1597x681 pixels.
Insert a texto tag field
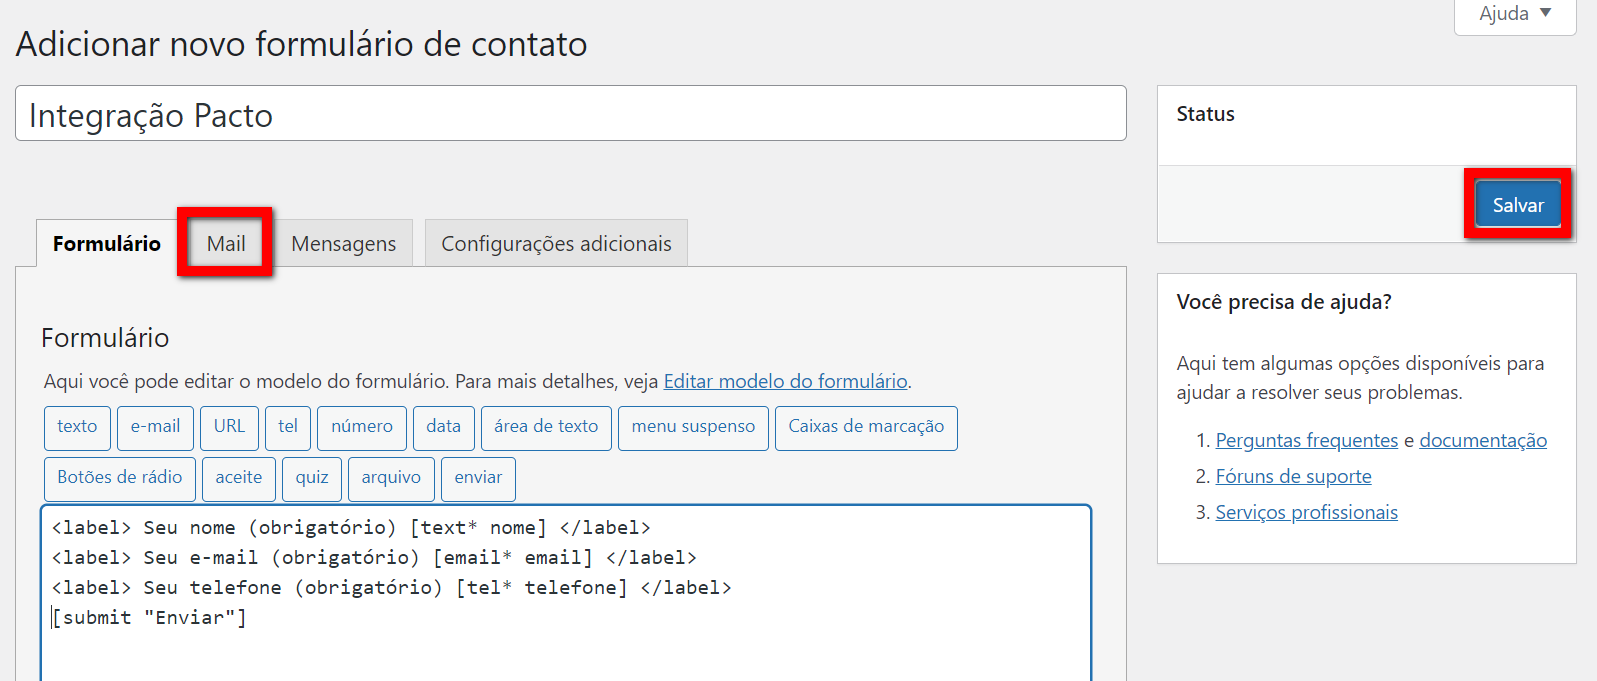tap(77, 427)
